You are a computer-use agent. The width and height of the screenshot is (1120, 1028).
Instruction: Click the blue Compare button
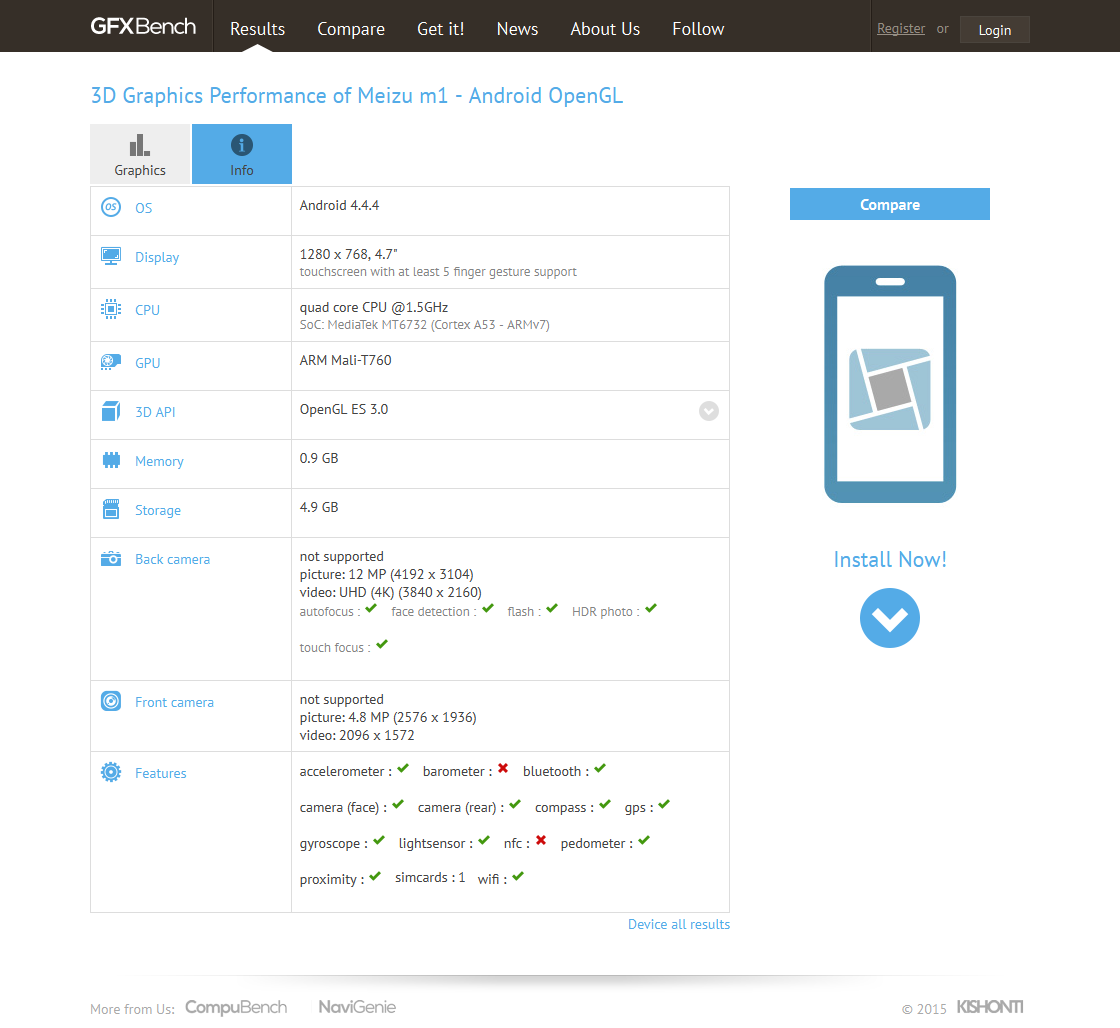pos(890,204)
